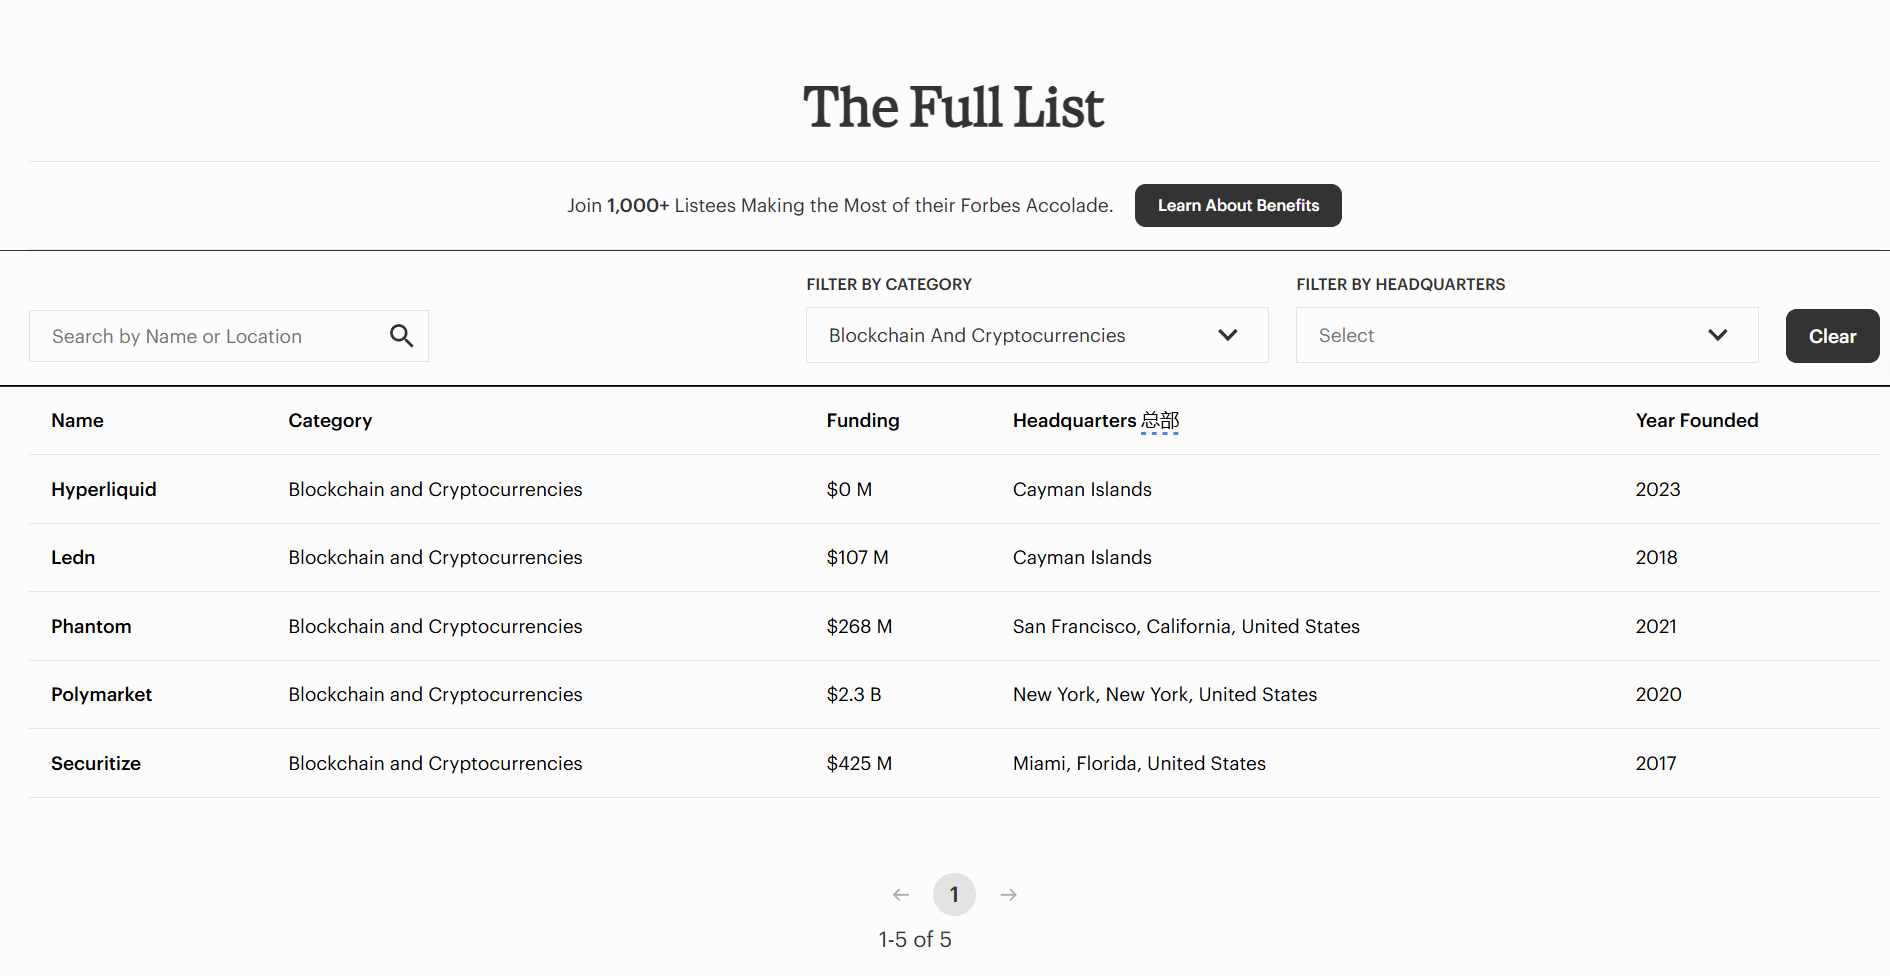Image resolution: width=1890 pixels, height=976 pixels.
Task: Go to previous page arrow
Action: tap(901, 895)
